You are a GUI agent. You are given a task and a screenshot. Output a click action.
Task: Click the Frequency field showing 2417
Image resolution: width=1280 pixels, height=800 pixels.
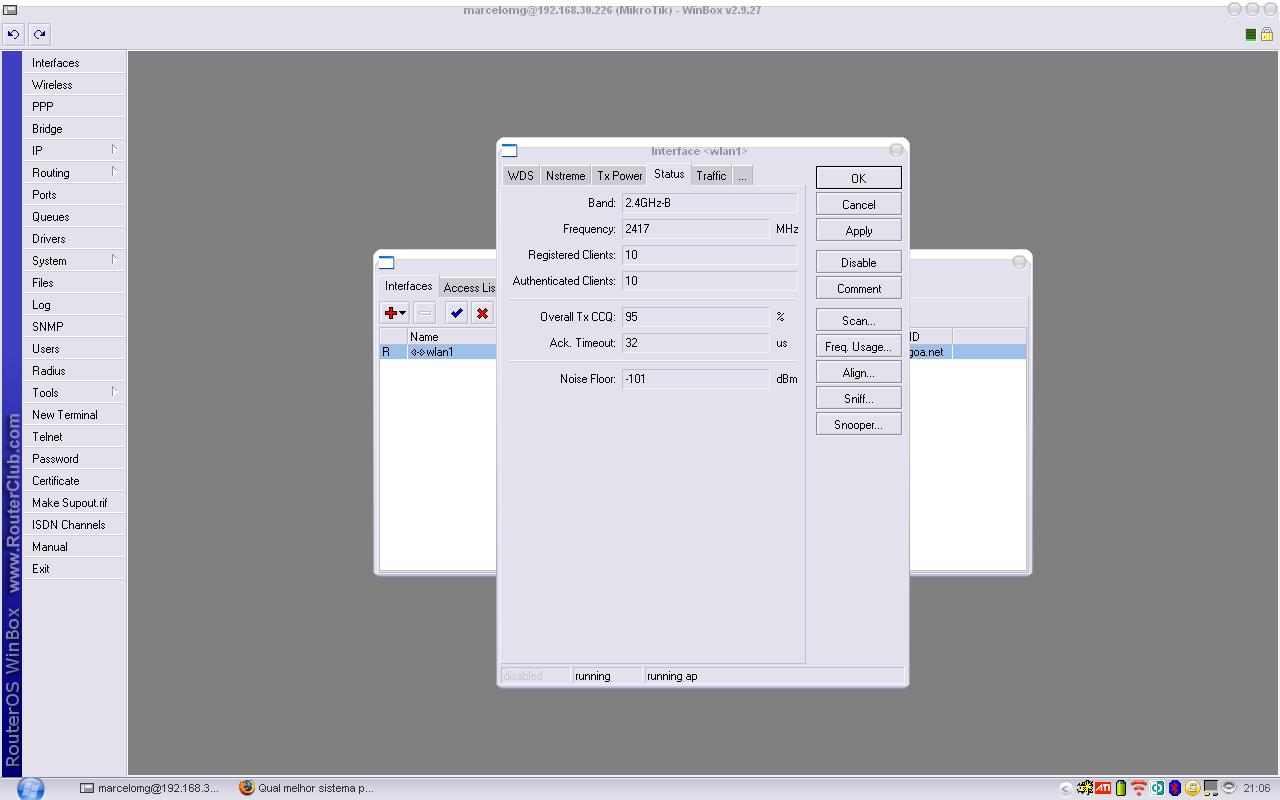(695, 229)
